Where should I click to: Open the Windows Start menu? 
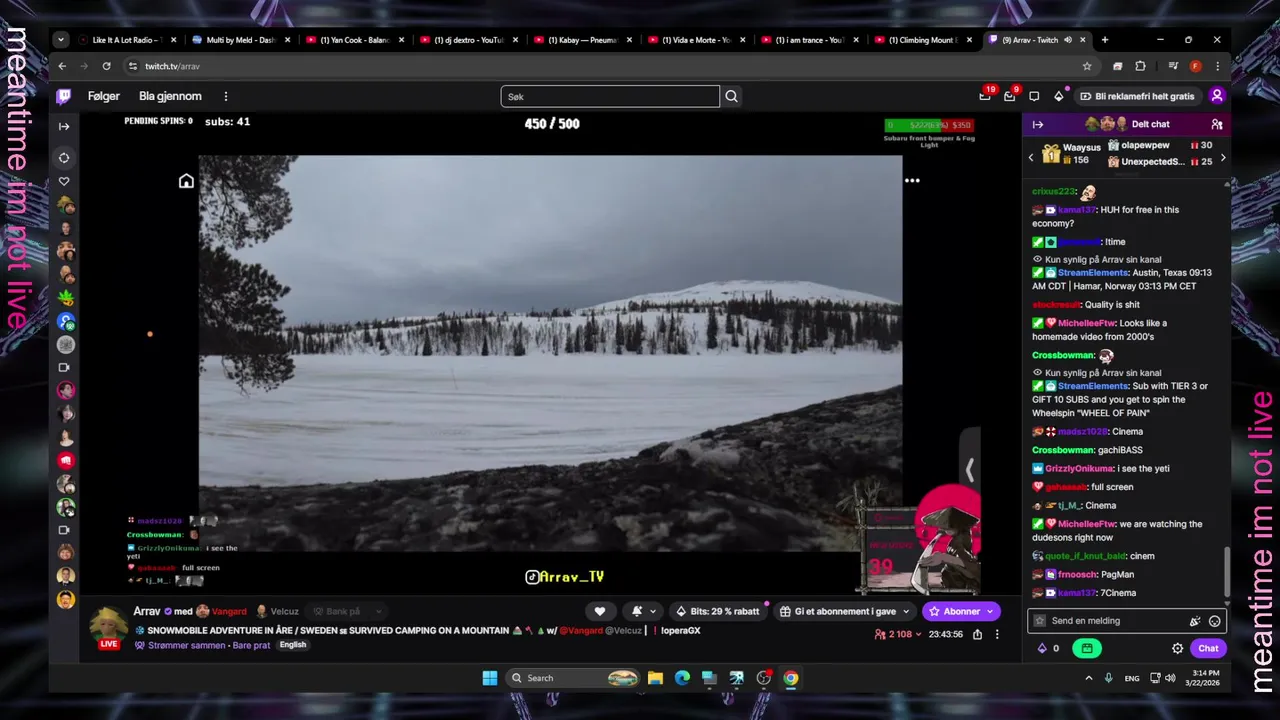pos(490,678)
